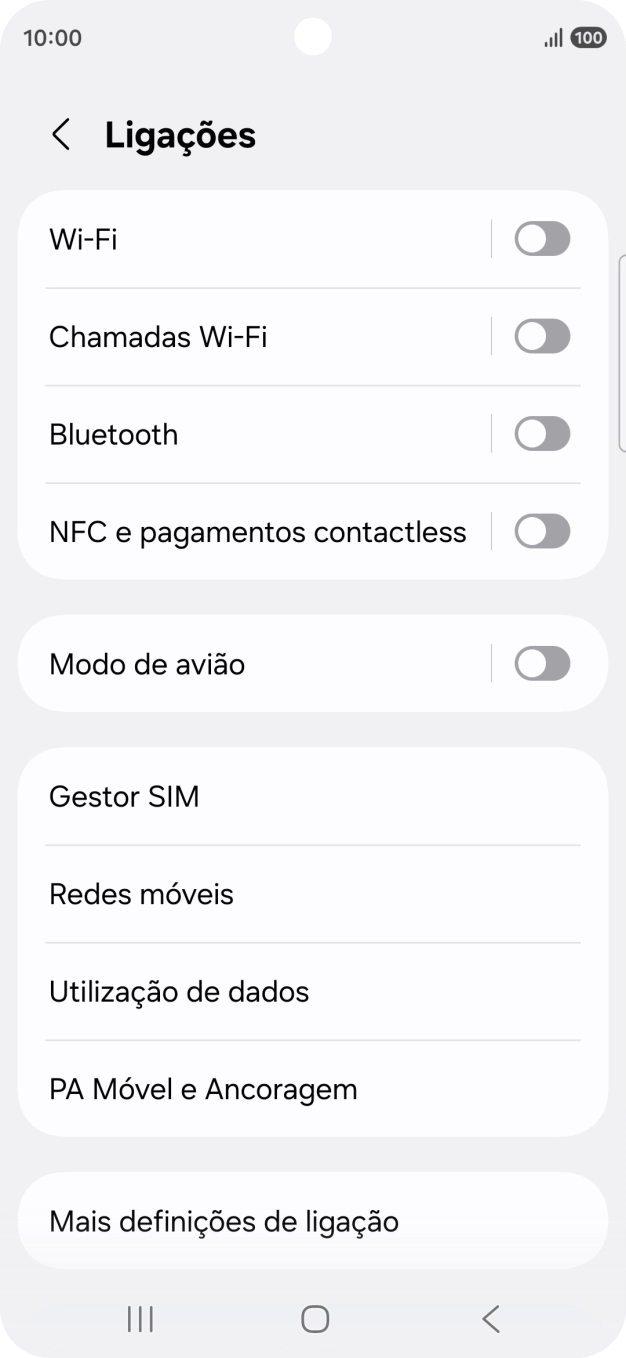The height and width of the screenshot is (1358, 626).
Task: Open Wi-Fi details via its label
Action: click(84, 238)
